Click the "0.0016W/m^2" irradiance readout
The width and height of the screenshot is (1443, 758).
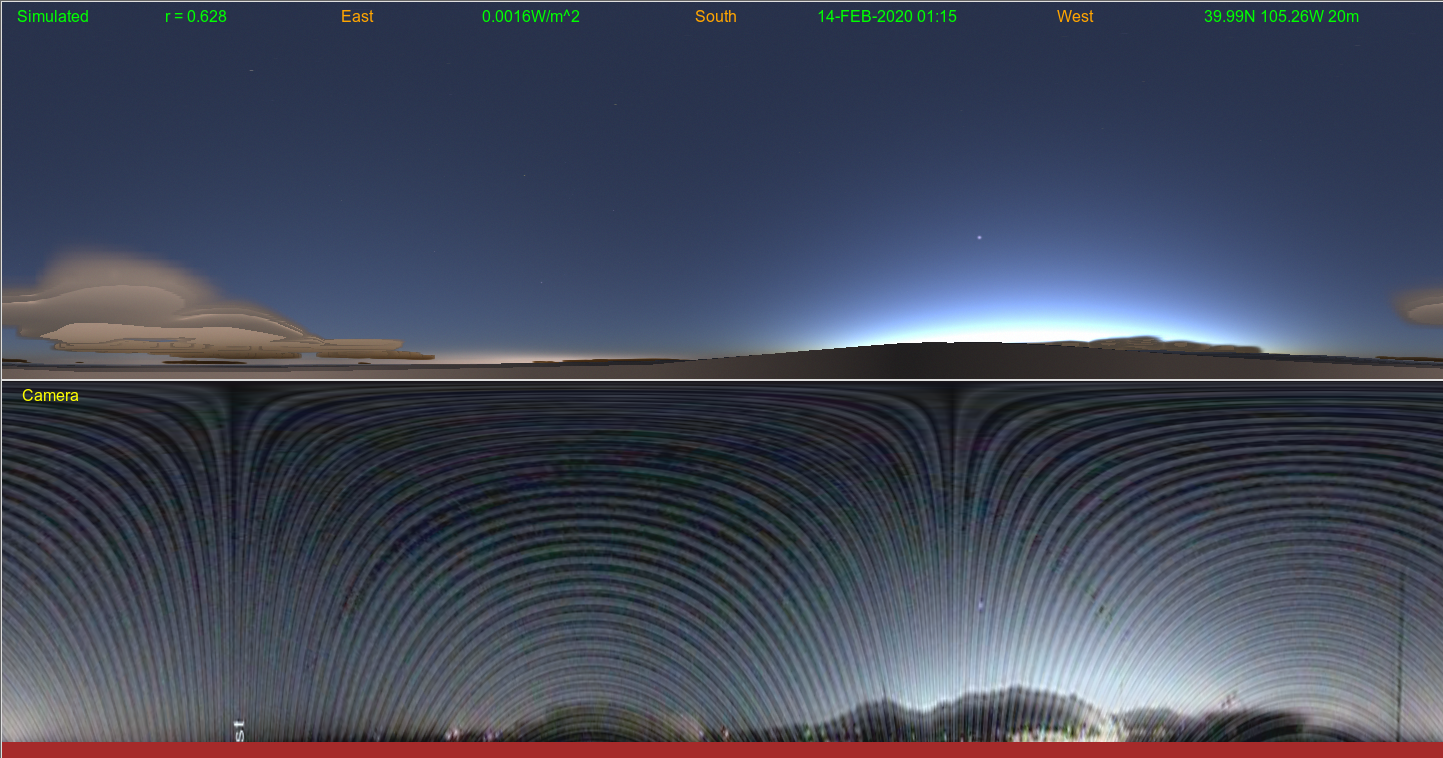(531, 17)
